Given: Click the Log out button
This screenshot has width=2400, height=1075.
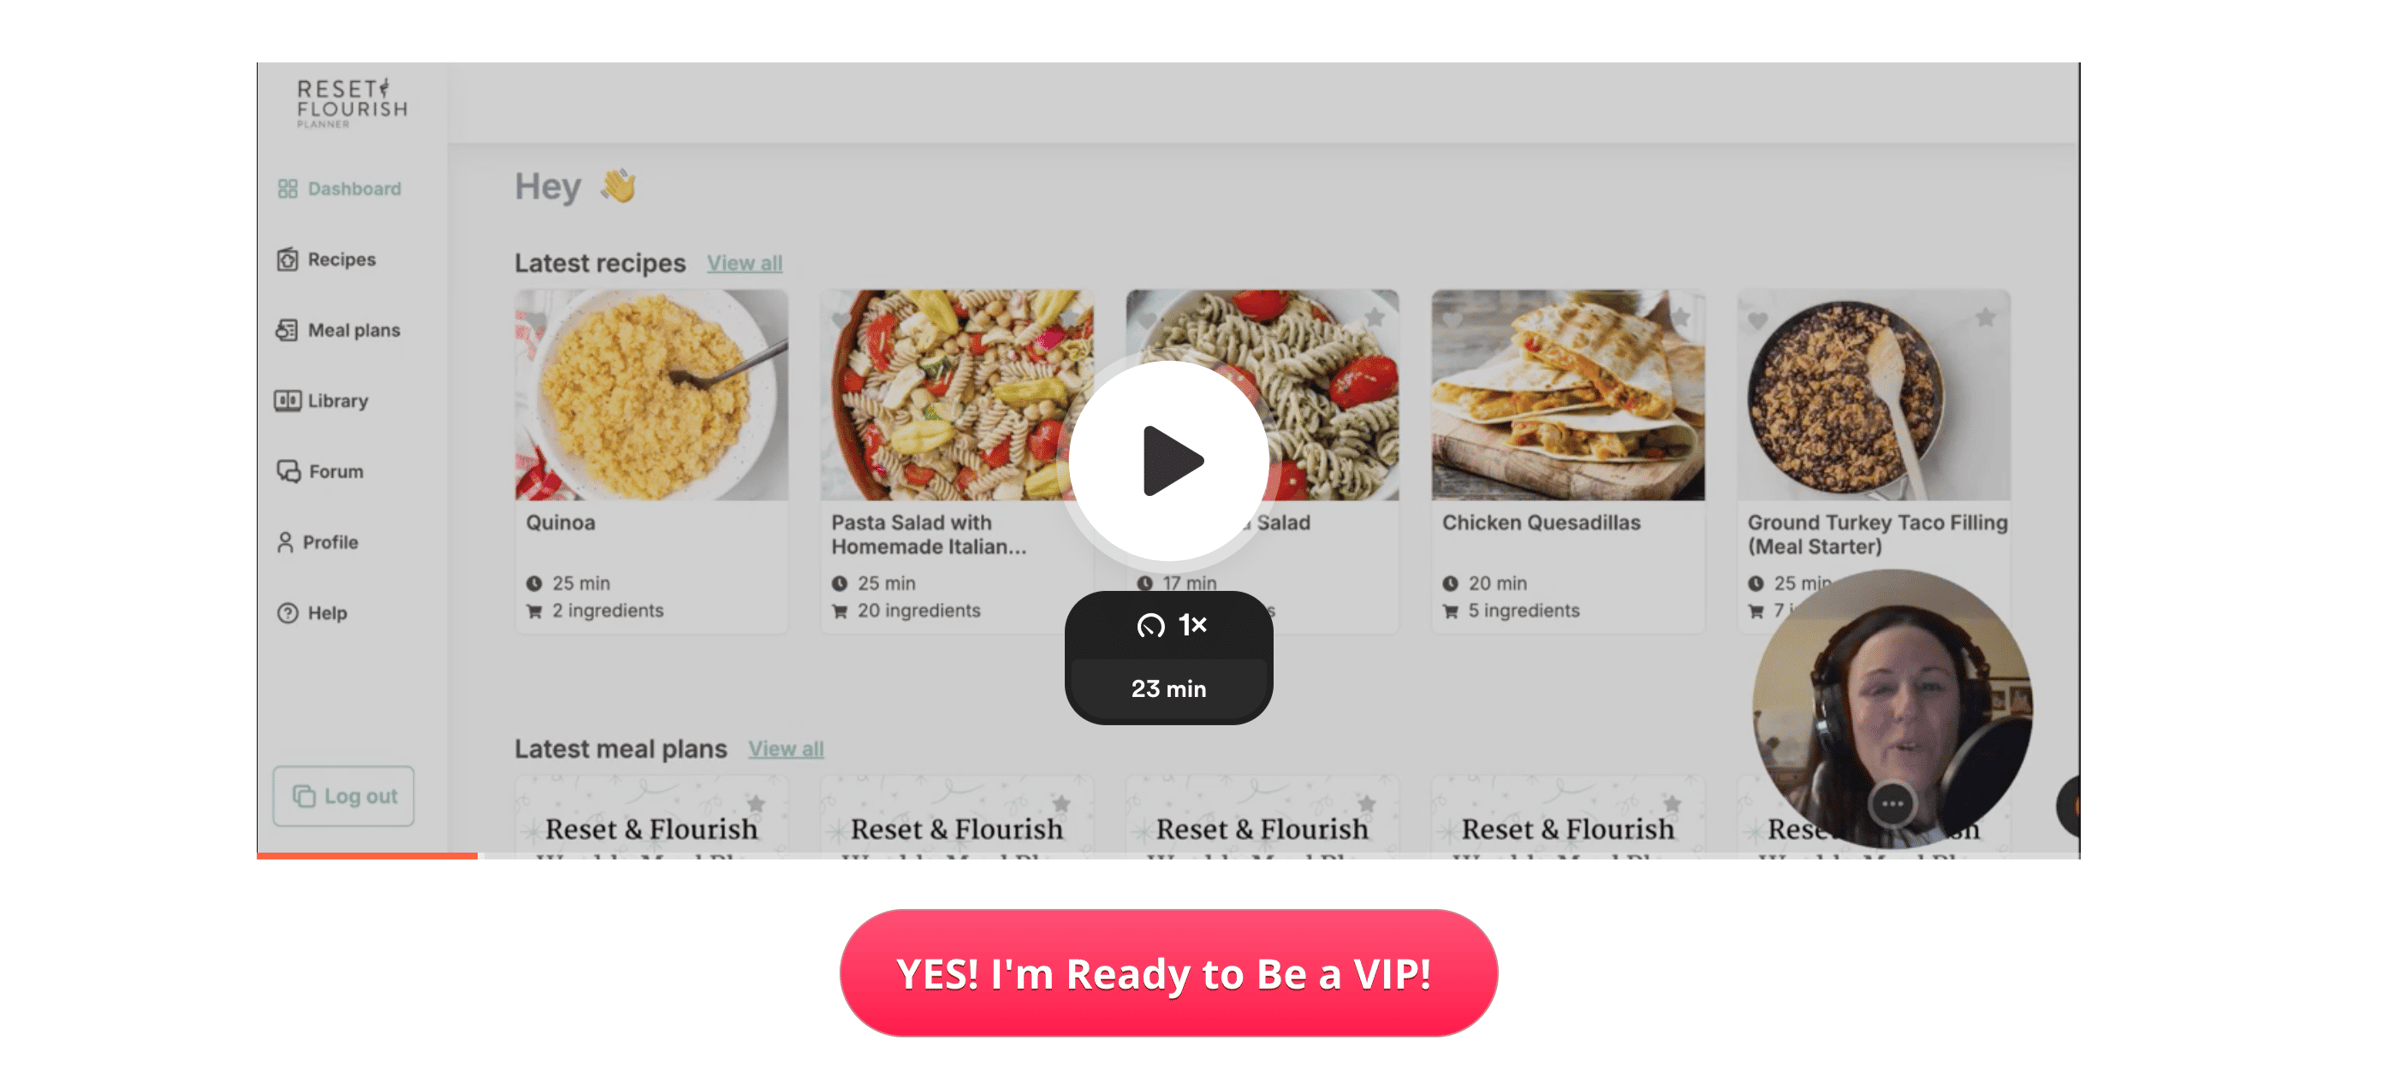Looking at the screenshot, I should tap(344, 796).
